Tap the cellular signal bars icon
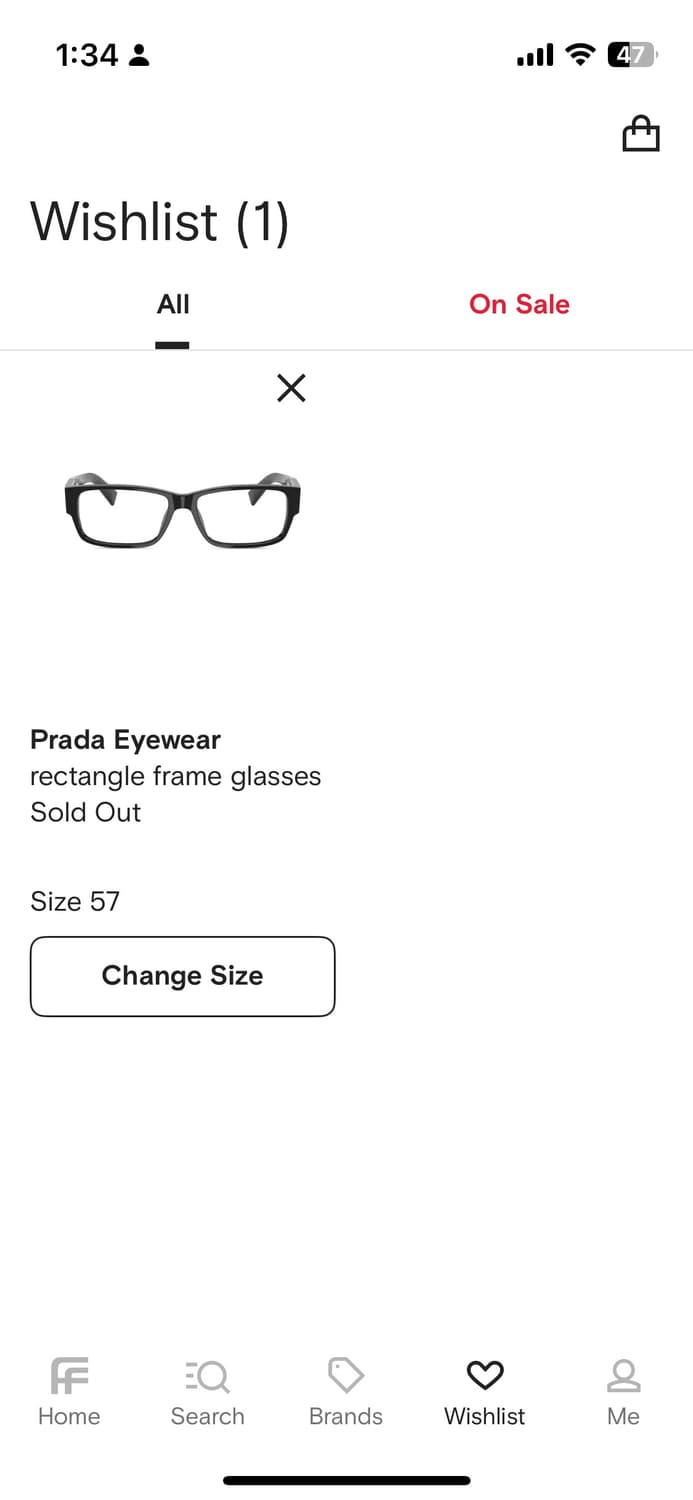 tap(535, 56)
